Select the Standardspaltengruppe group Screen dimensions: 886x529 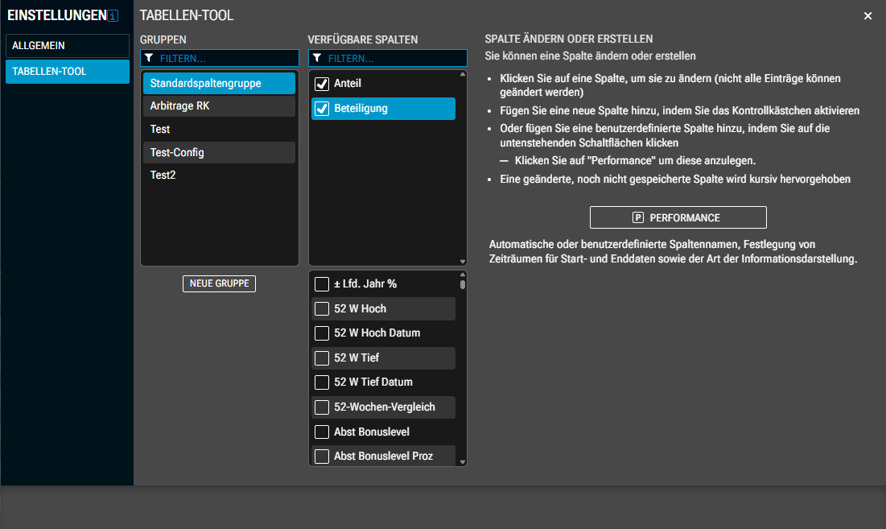point(219,83)
